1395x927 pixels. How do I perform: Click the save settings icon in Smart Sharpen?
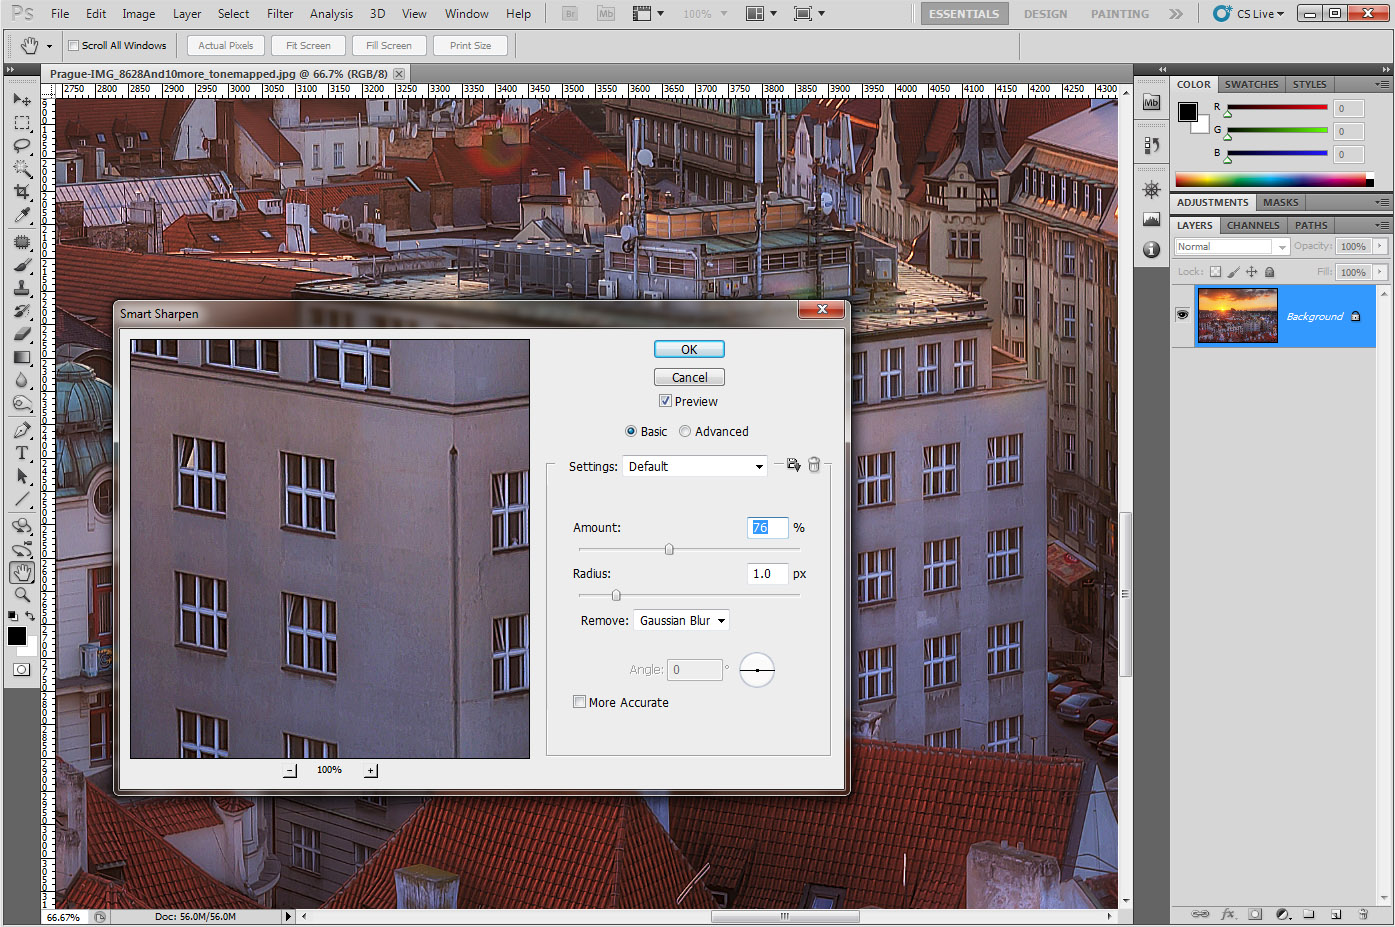point(793,465)
